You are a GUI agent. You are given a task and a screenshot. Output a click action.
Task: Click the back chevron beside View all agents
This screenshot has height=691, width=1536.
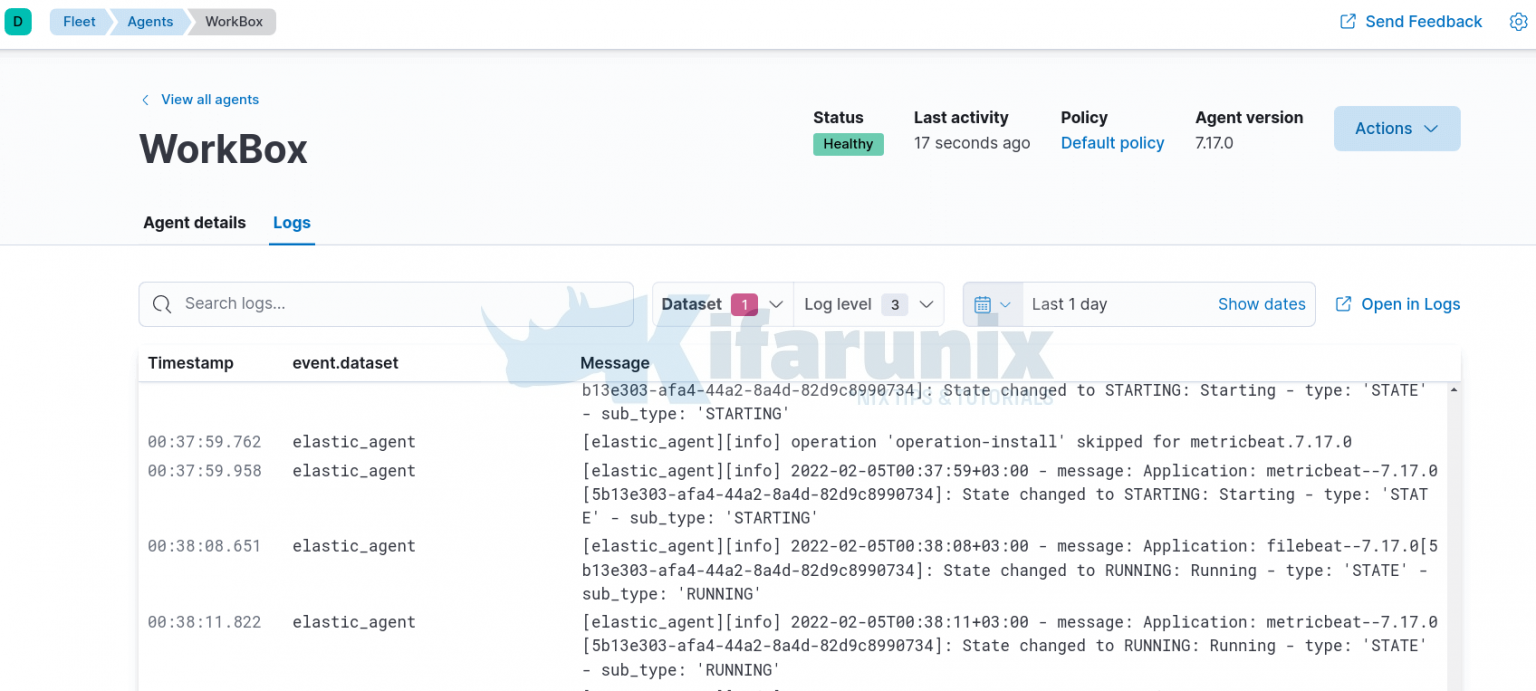point(145,99)
